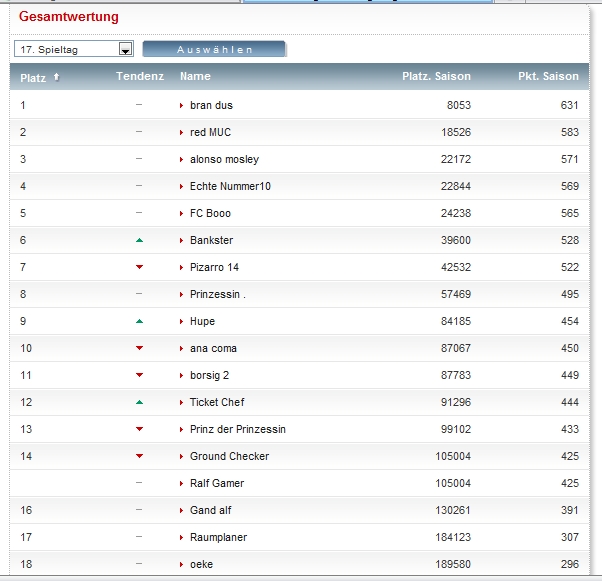Click the red trend arrow for ana coma
The width and height of the screenshot is (602, 581).
pyautogui.click(x=140, y=348)
